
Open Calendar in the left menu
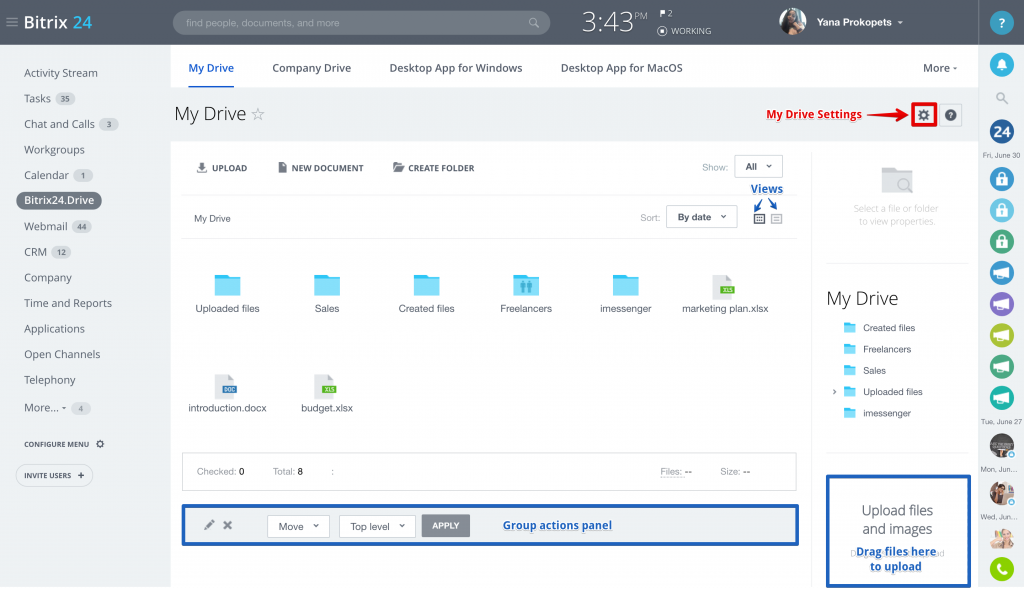(x=46, y=175)
